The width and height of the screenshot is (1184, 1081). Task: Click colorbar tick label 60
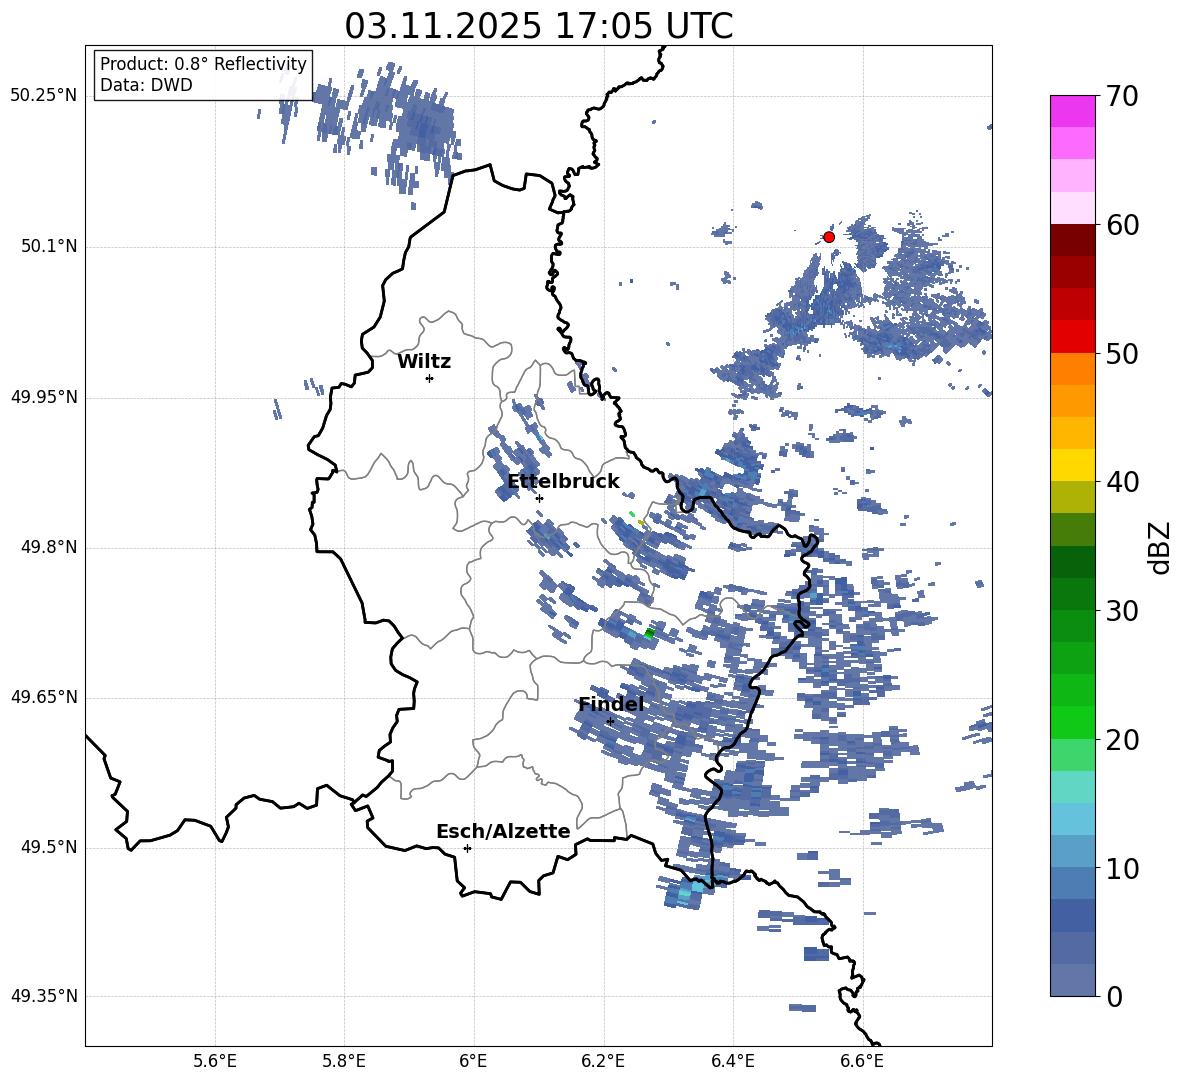(x=1122, y=225)
